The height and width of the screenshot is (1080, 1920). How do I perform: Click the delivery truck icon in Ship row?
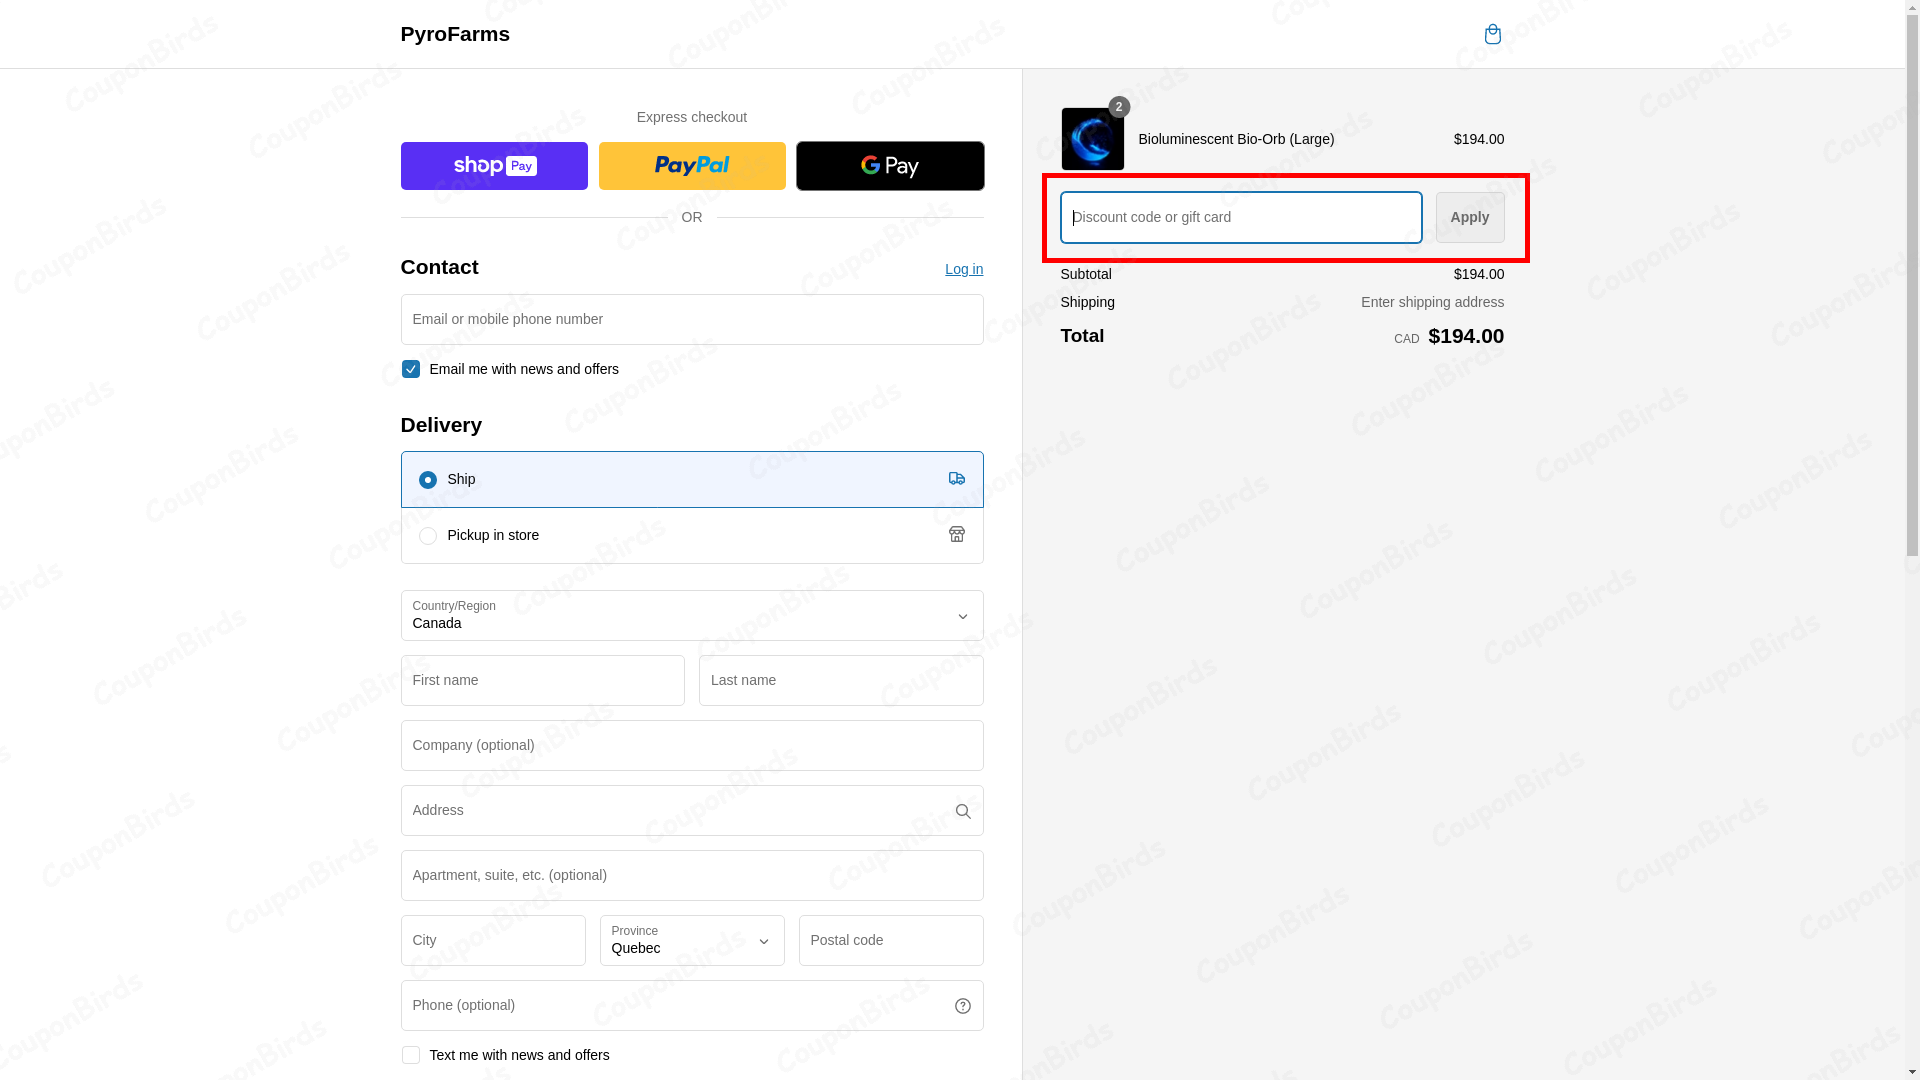tap(956, 479)
